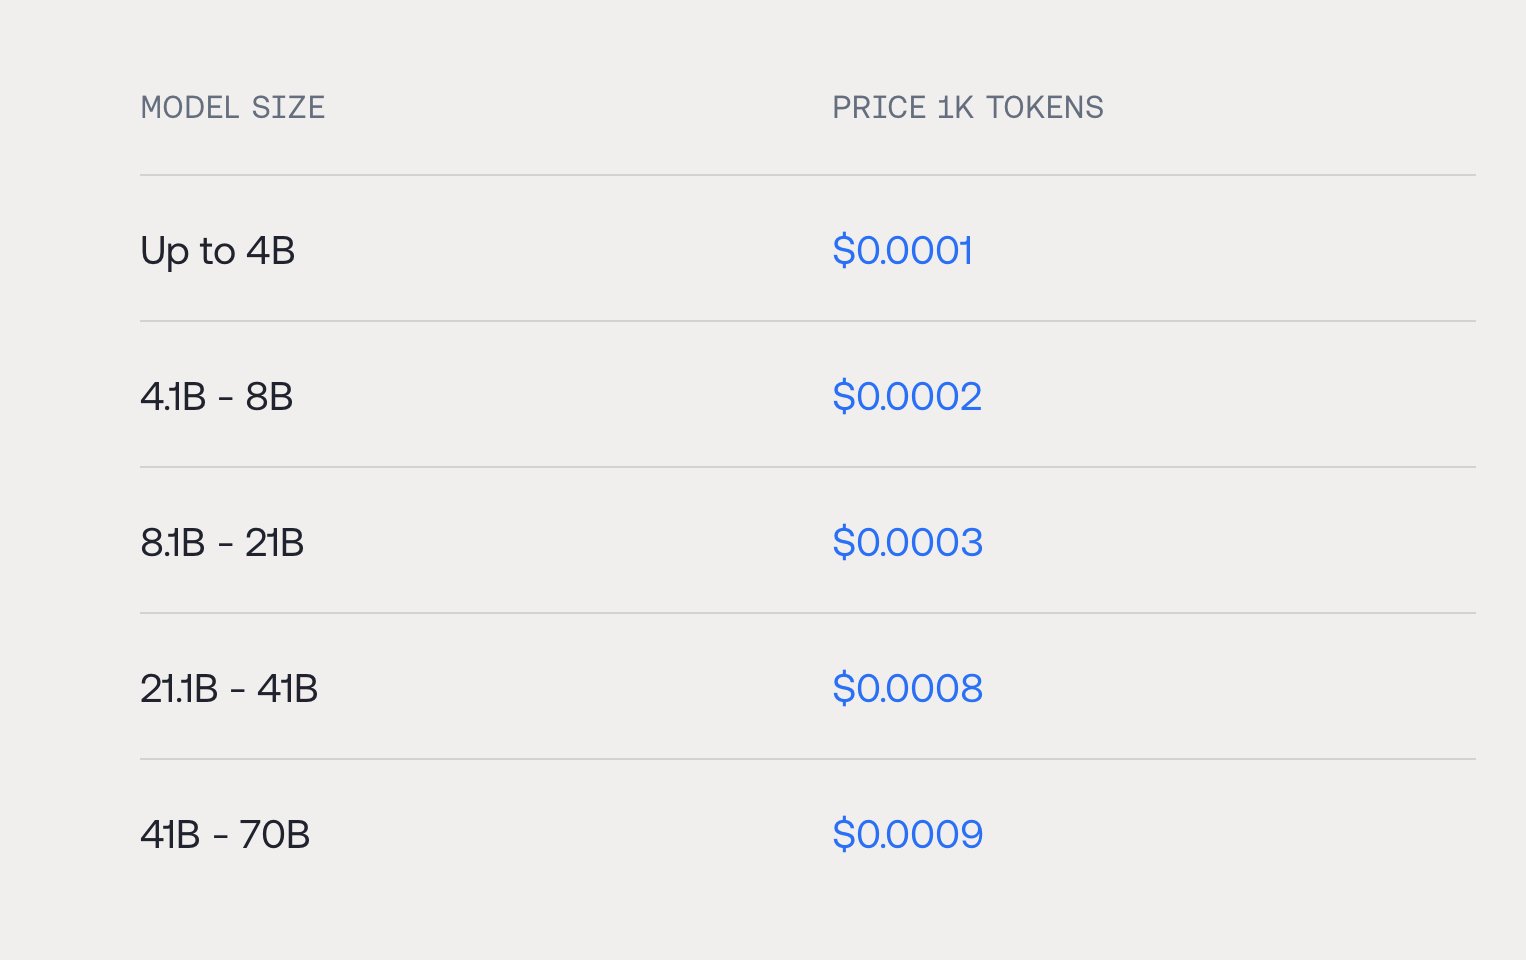Click the divider line under the header row
Screen dimensions: 1526x960
click(x=808, y=175)
